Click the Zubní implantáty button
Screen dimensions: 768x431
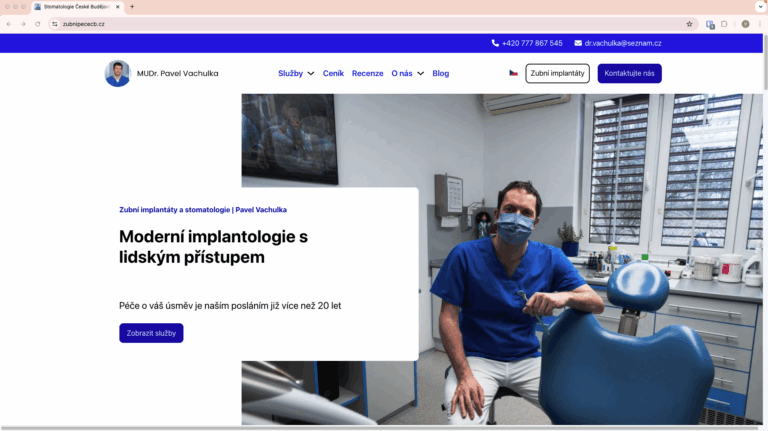557,73
